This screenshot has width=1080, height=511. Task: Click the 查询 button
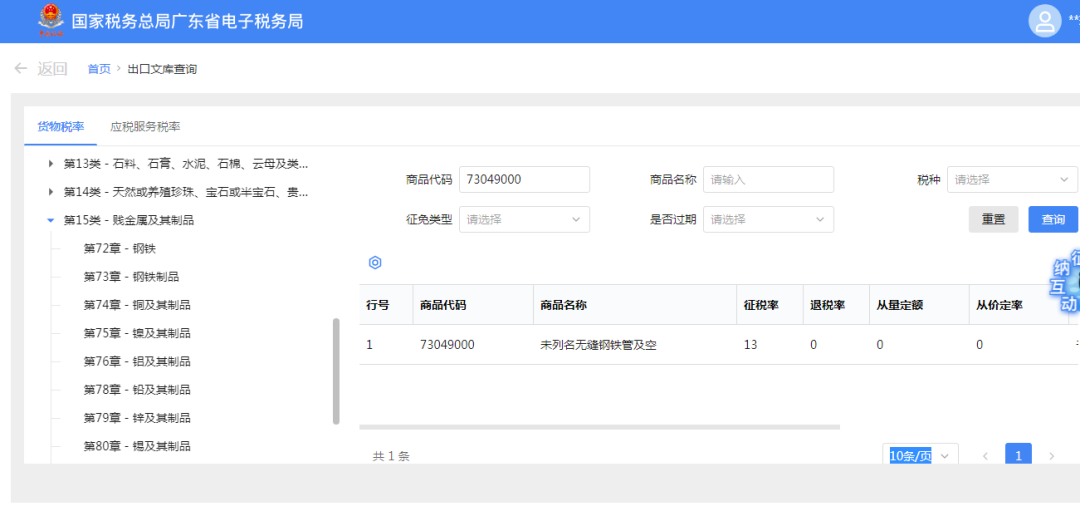pos(1053,220)
